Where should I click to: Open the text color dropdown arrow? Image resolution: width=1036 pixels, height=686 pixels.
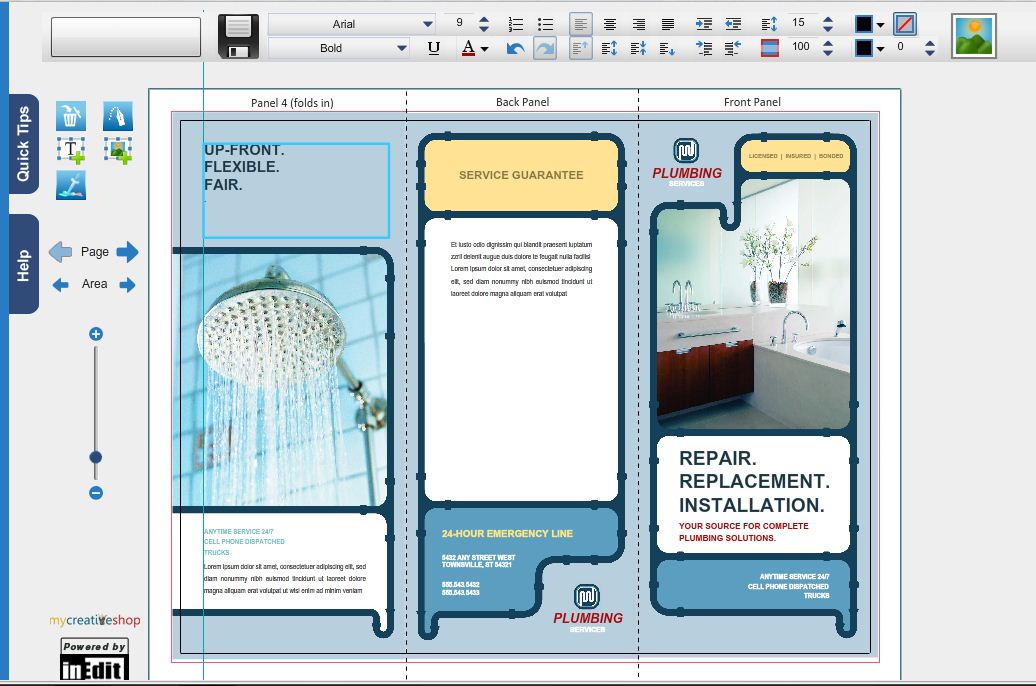pyautogui.click(x=485, y=48)
